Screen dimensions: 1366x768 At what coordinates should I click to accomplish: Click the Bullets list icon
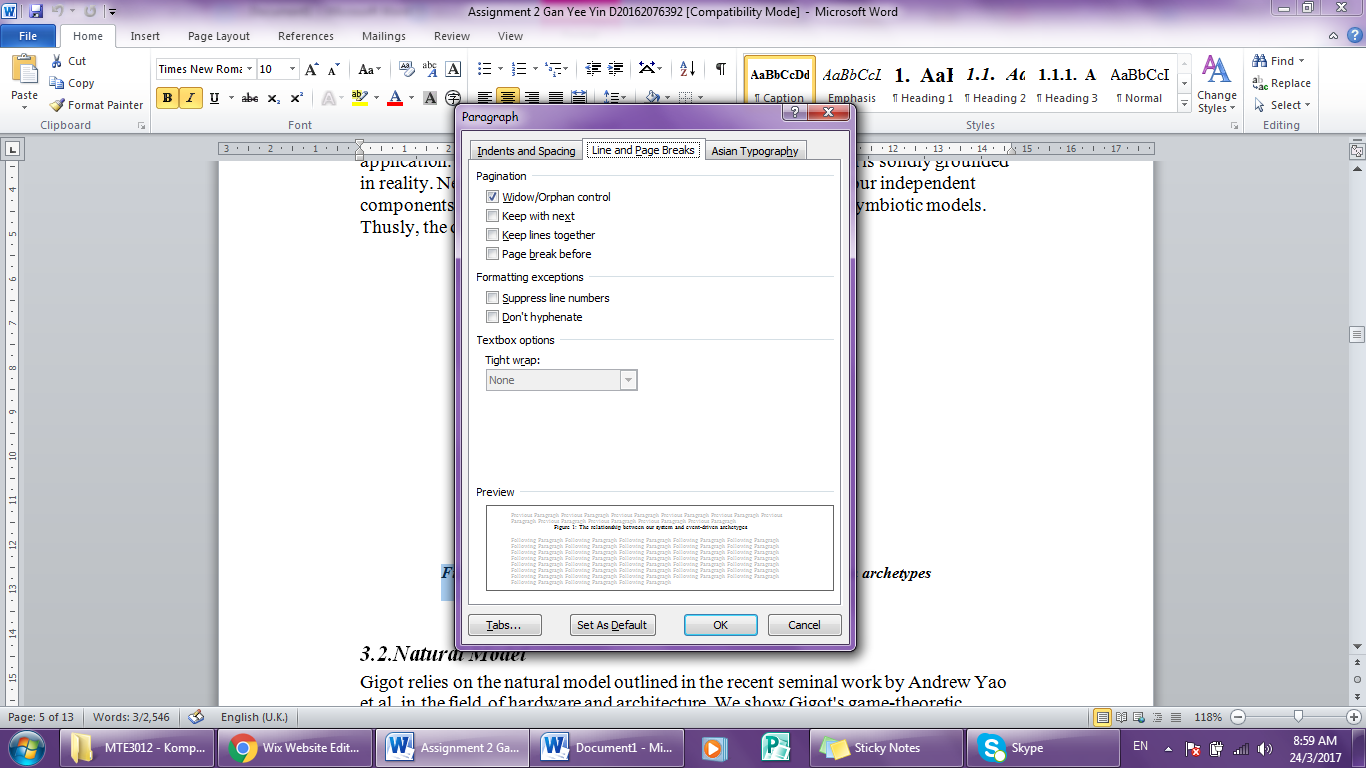485,69
